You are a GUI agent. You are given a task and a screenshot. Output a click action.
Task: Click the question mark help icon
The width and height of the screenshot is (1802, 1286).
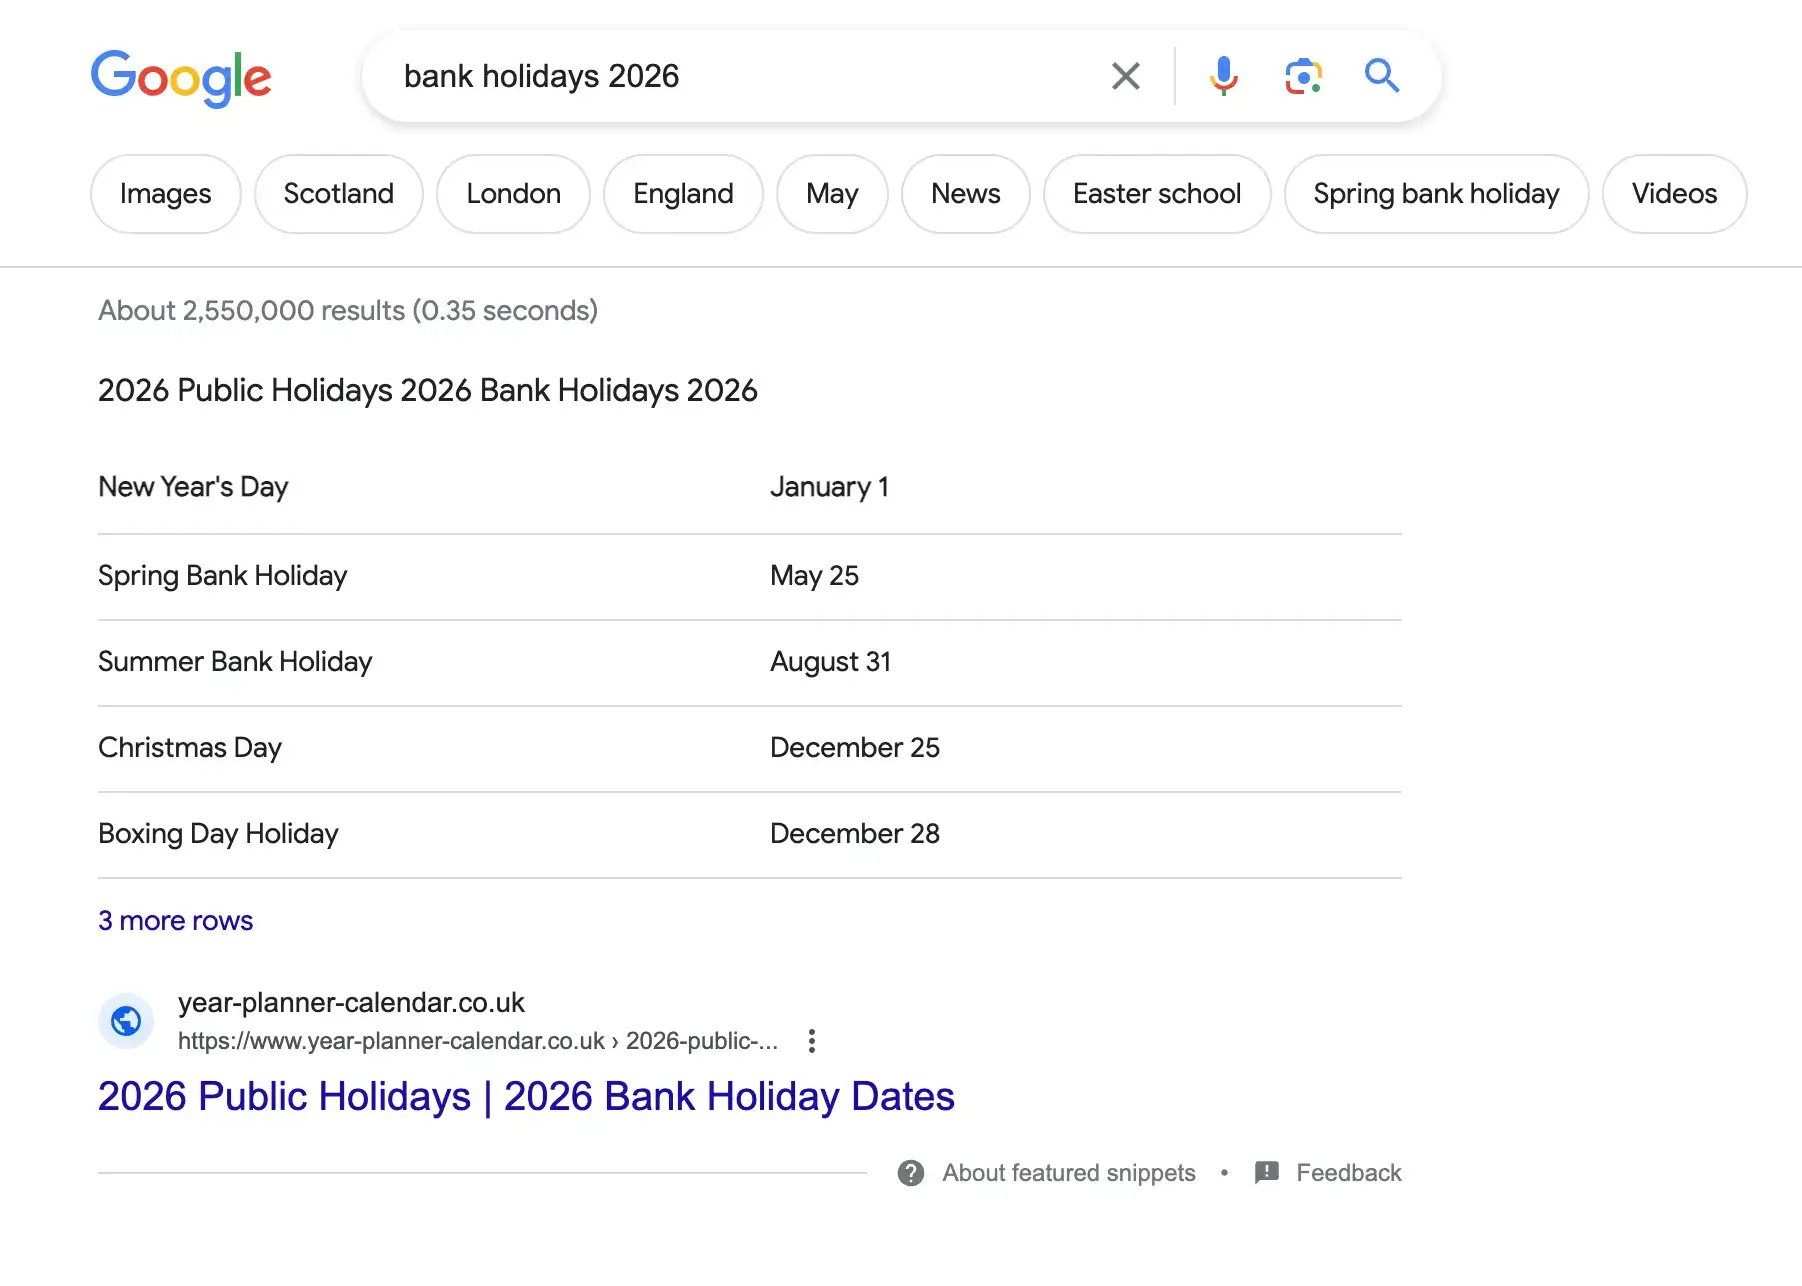coord(911,1173)
